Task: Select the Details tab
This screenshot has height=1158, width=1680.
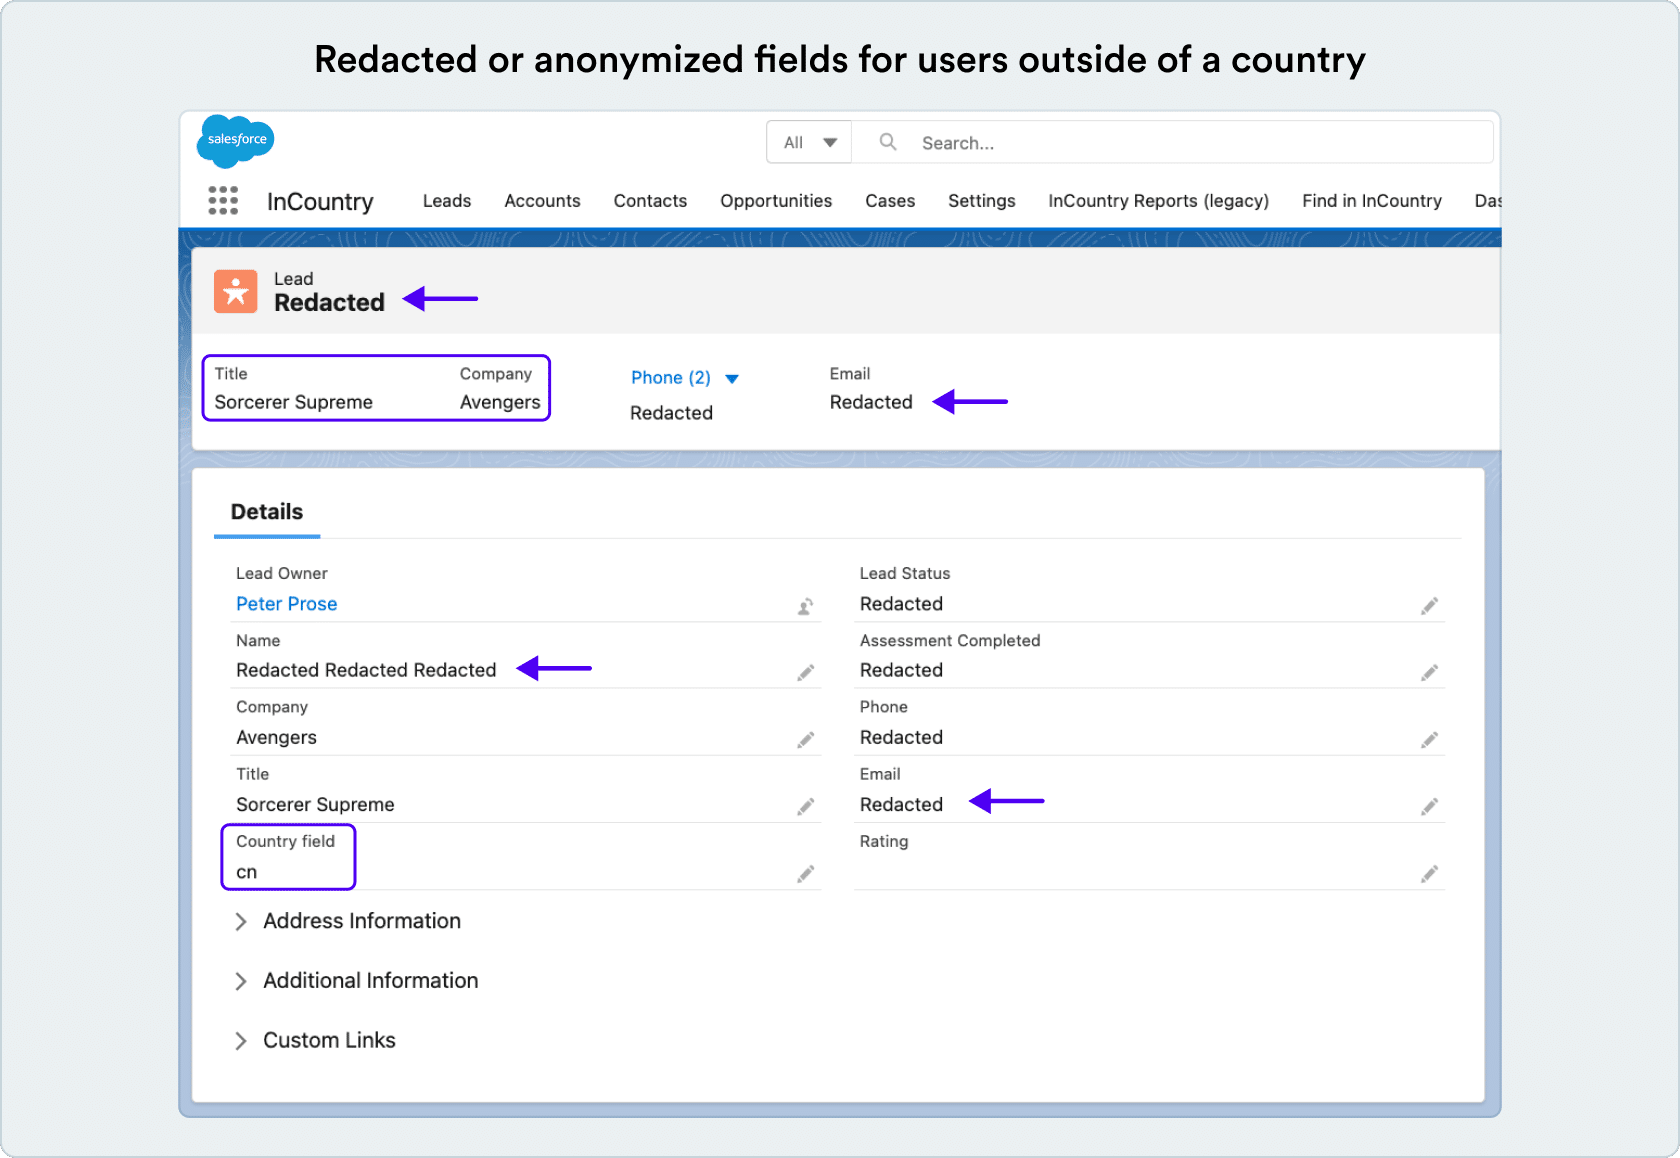Action: [266, 512]
